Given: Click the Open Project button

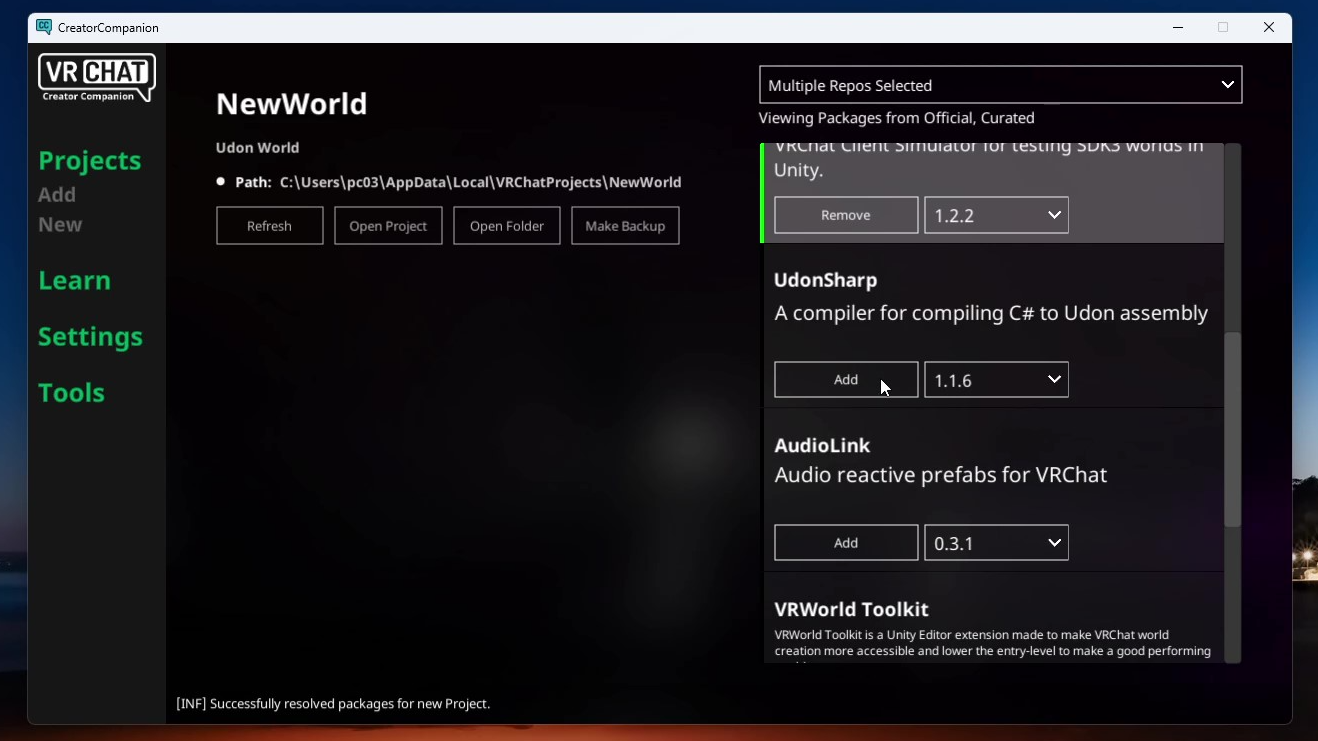Looking at the screenshot, I should tap(388, 226).
